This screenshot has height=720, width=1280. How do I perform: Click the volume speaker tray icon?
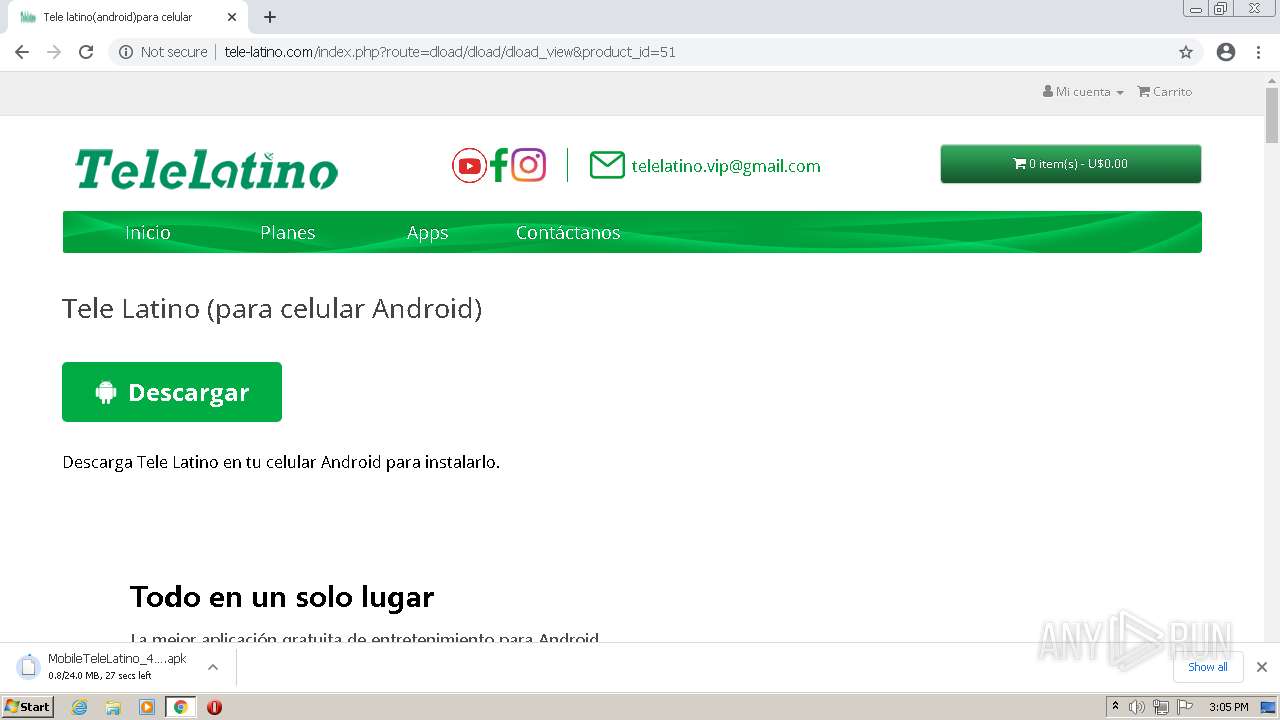pyautogui.click(x=1137, y=707)
